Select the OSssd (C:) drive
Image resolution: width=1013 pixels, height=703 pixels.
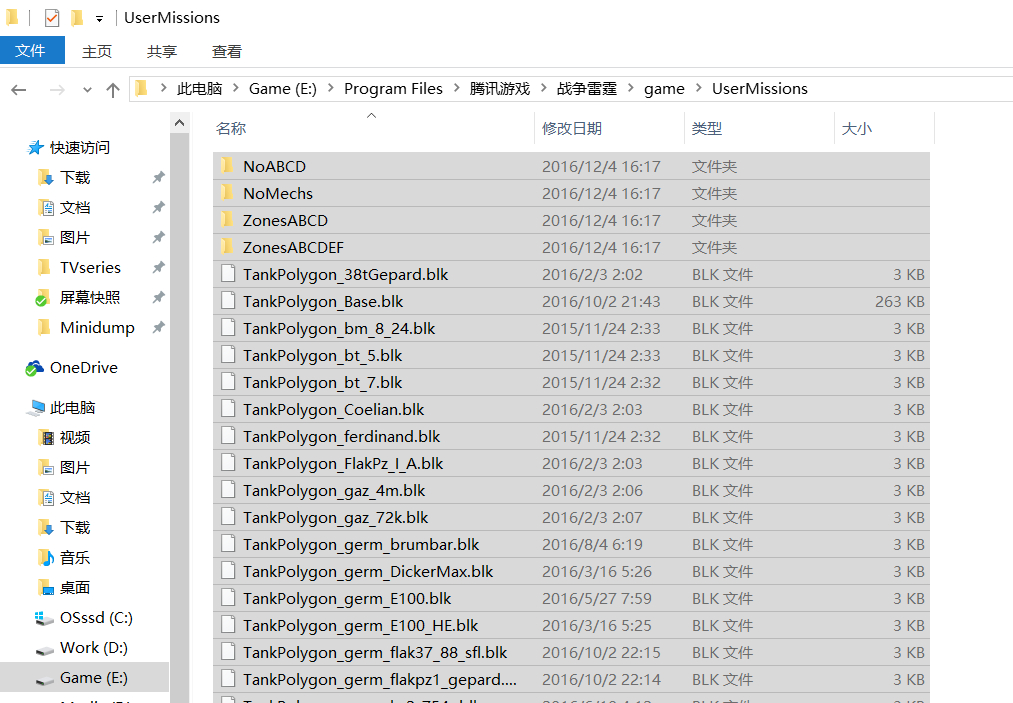84,618
